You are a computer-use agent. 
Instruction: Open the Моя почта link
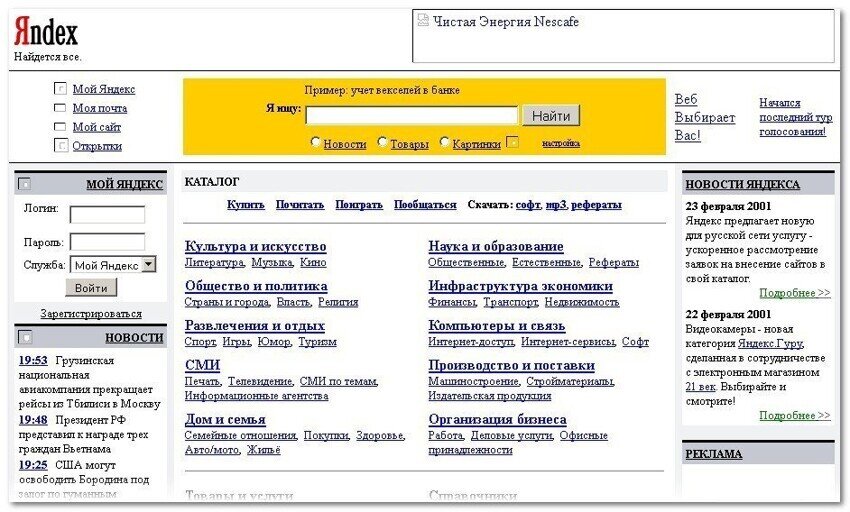coord(100,108)
